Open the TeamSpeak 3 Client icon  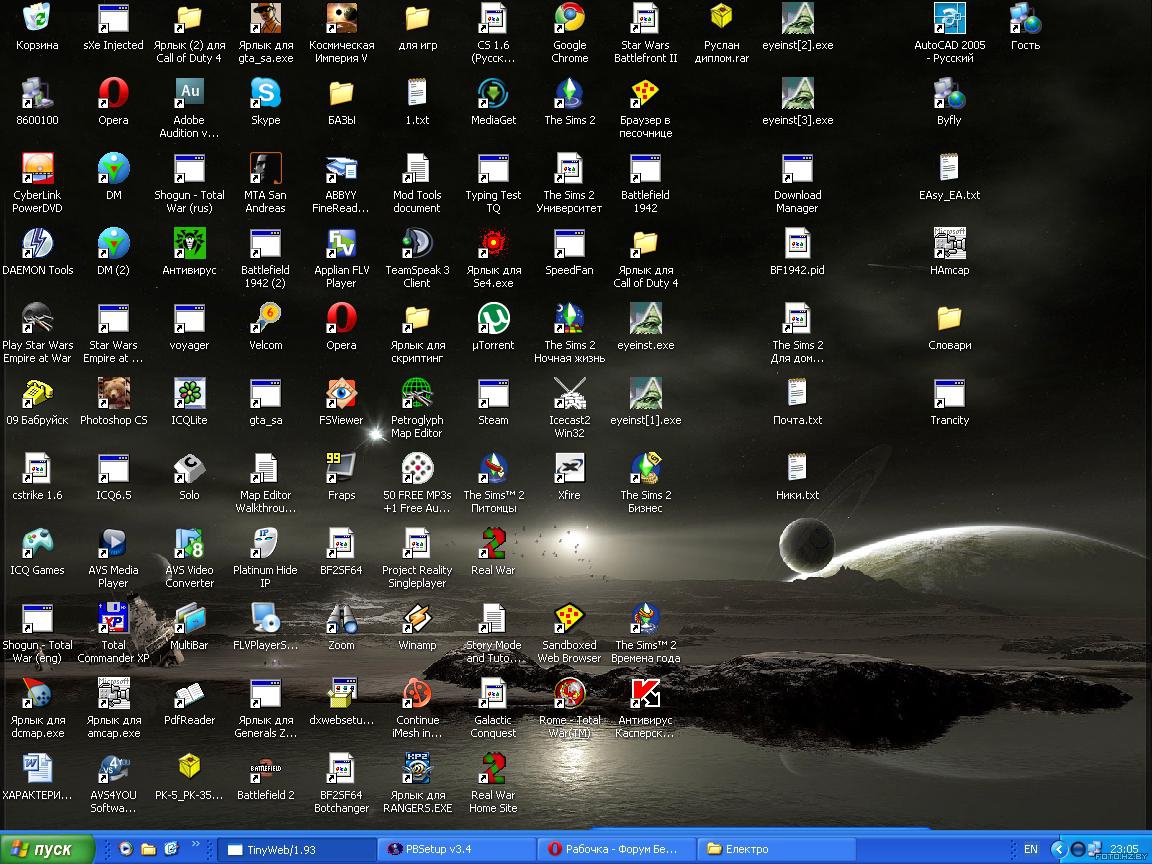[x=417, y=244]
